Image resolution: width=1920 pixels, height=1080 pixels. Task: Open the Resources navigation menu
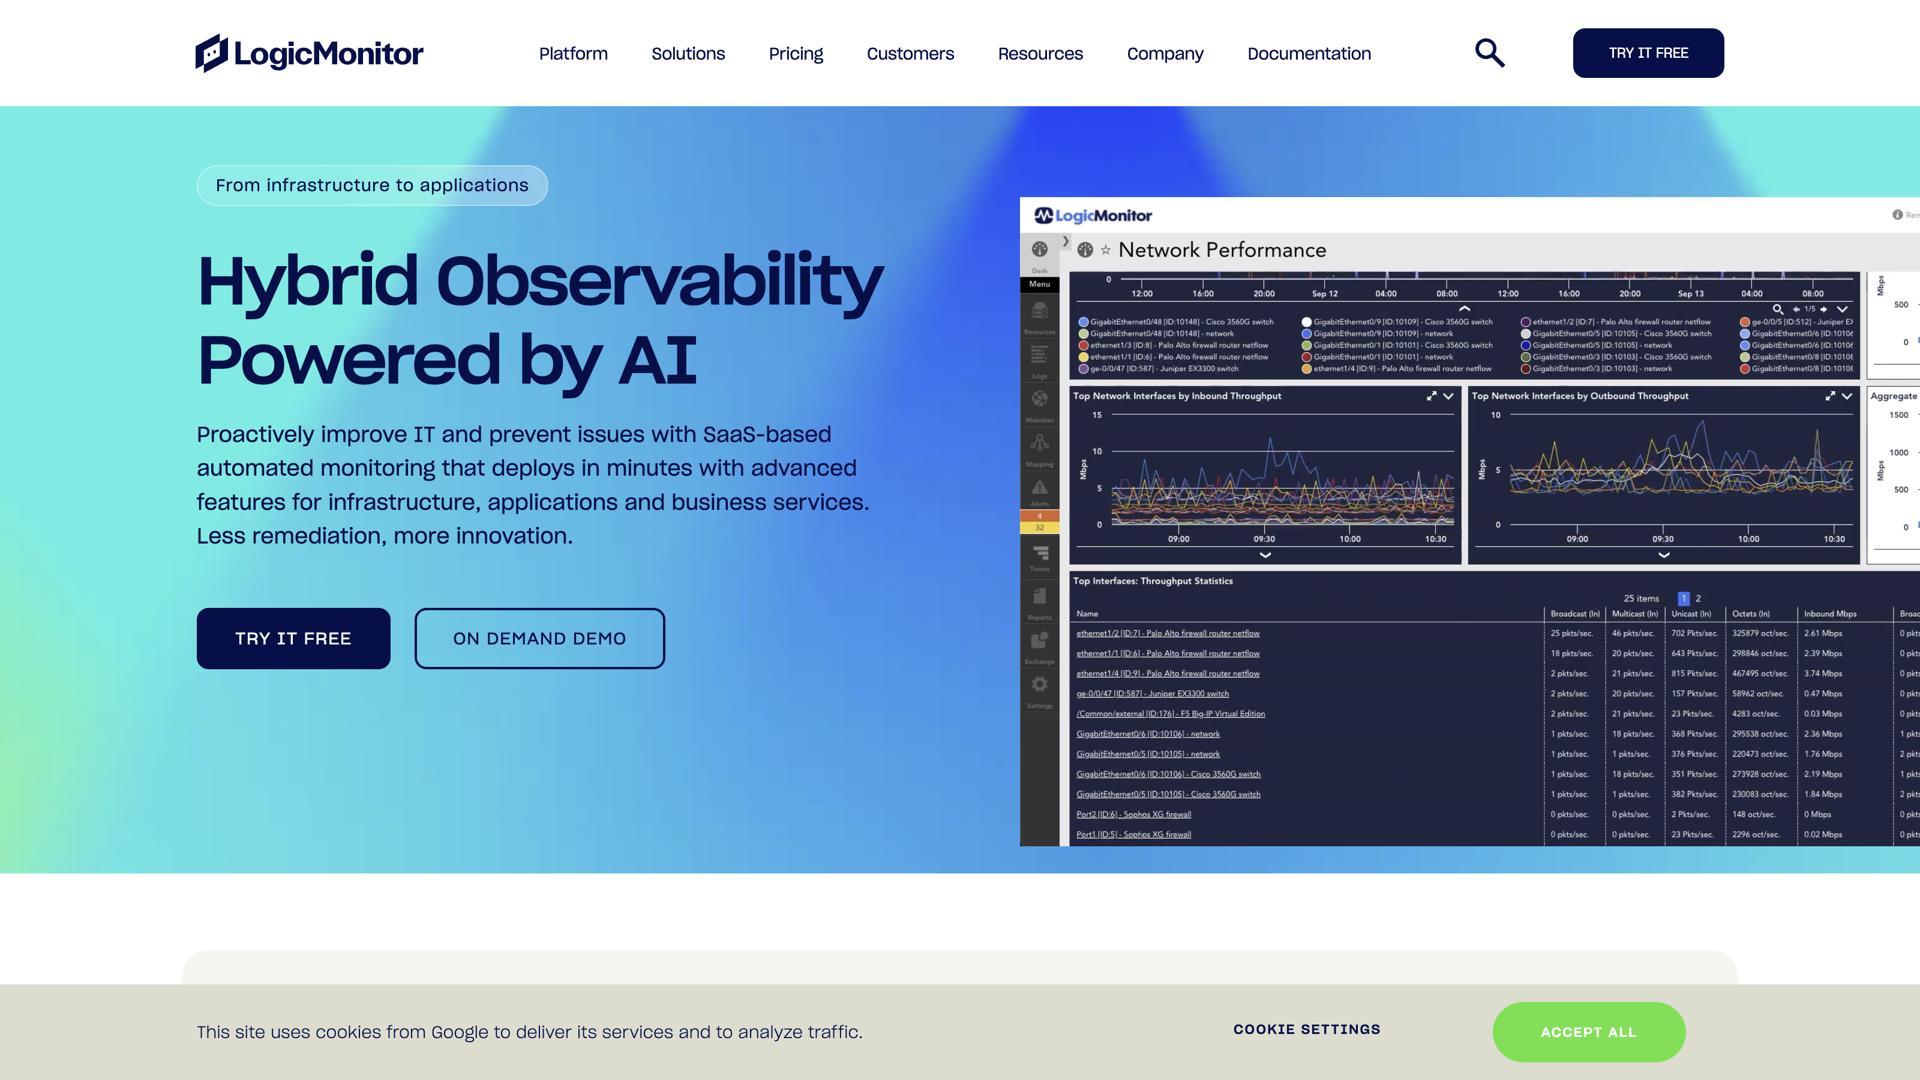point(1040,54)
